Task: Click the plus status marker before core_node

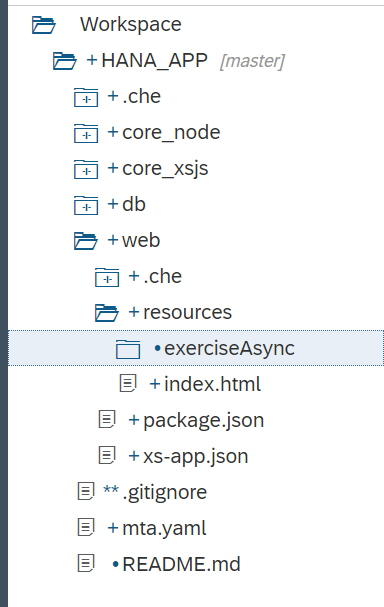Action: pyautogui.click(x=113, y=132)
